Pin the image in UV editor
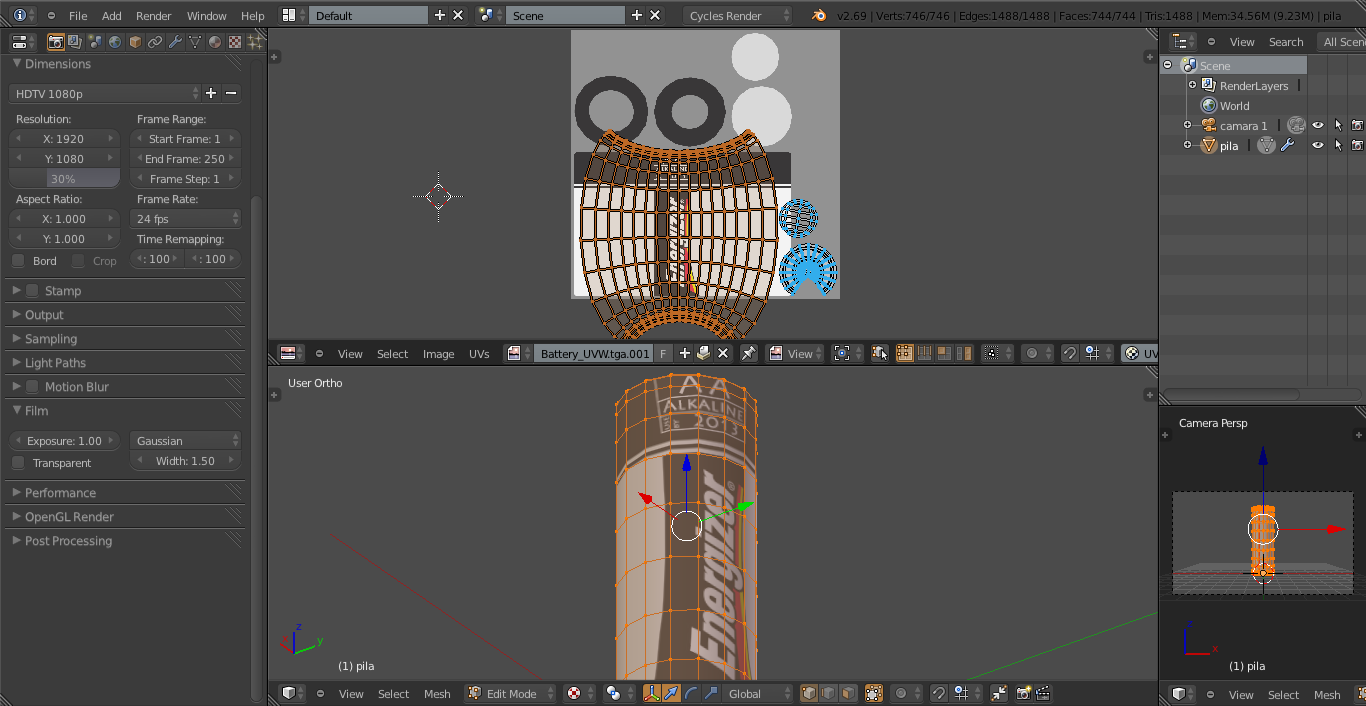1366x706 pixels. (749, 353)
